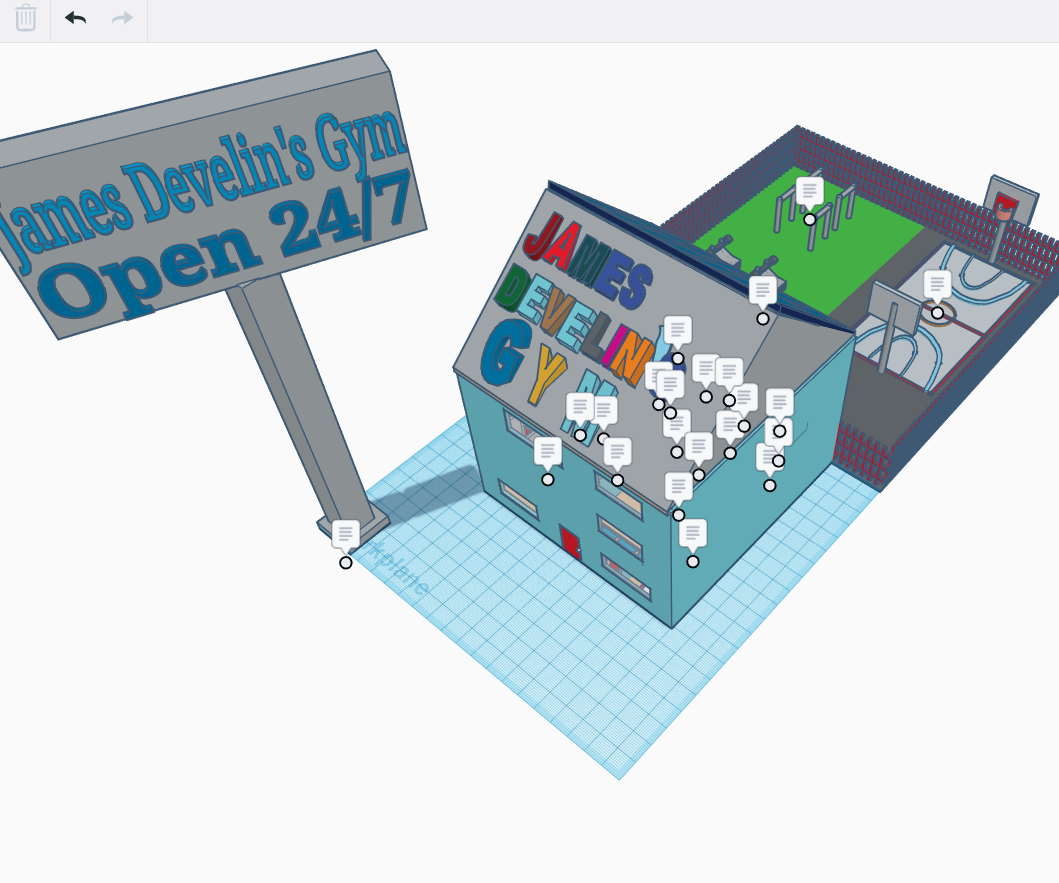Image resolution: width=1059 pixels, height=883 pixels.
Task: Select the red front door
Action: point(571,543)
